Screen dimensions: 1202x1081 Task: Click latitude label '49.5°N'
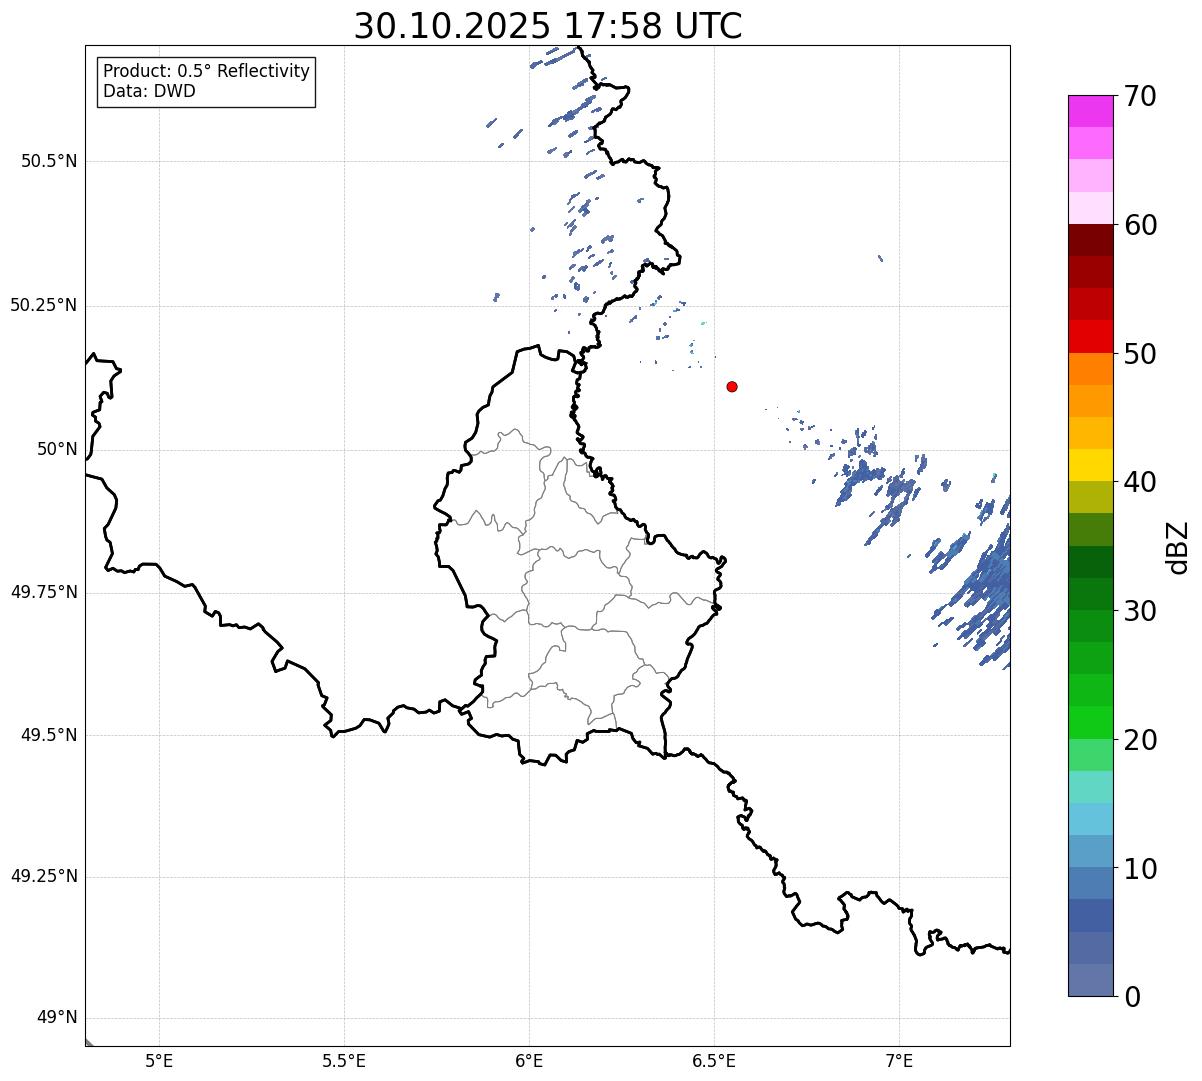point(49,735)
